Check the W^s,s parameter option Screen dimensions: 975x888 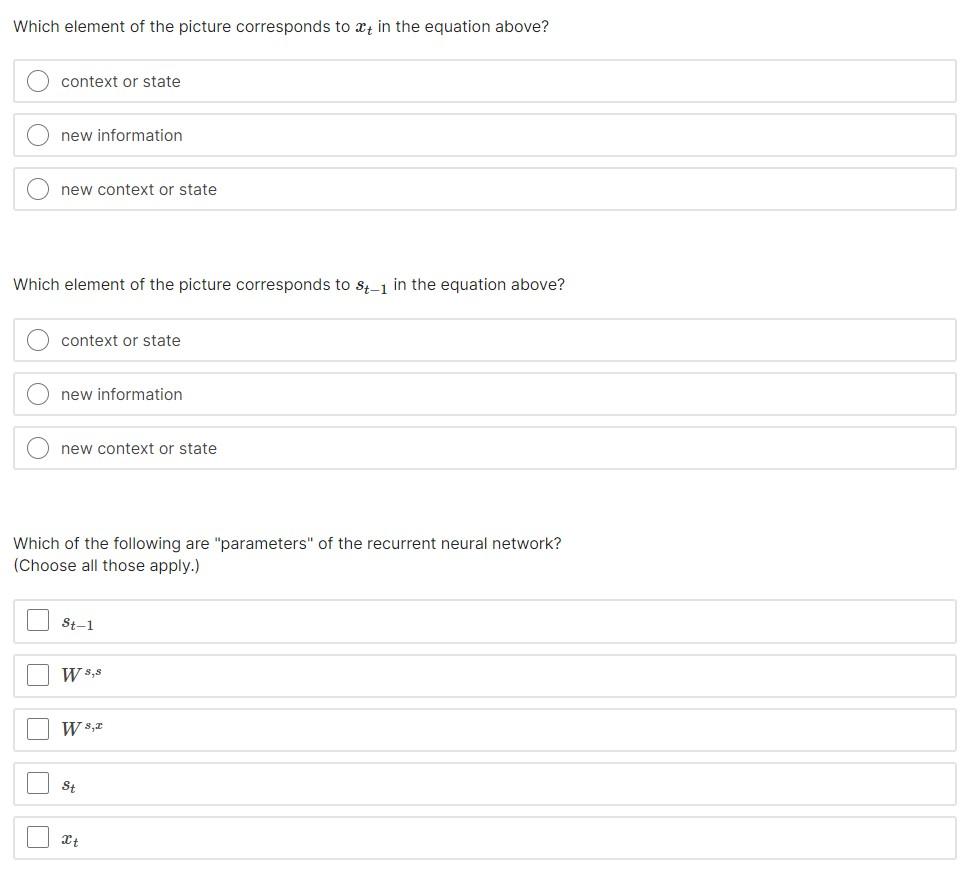pos(38,674)
